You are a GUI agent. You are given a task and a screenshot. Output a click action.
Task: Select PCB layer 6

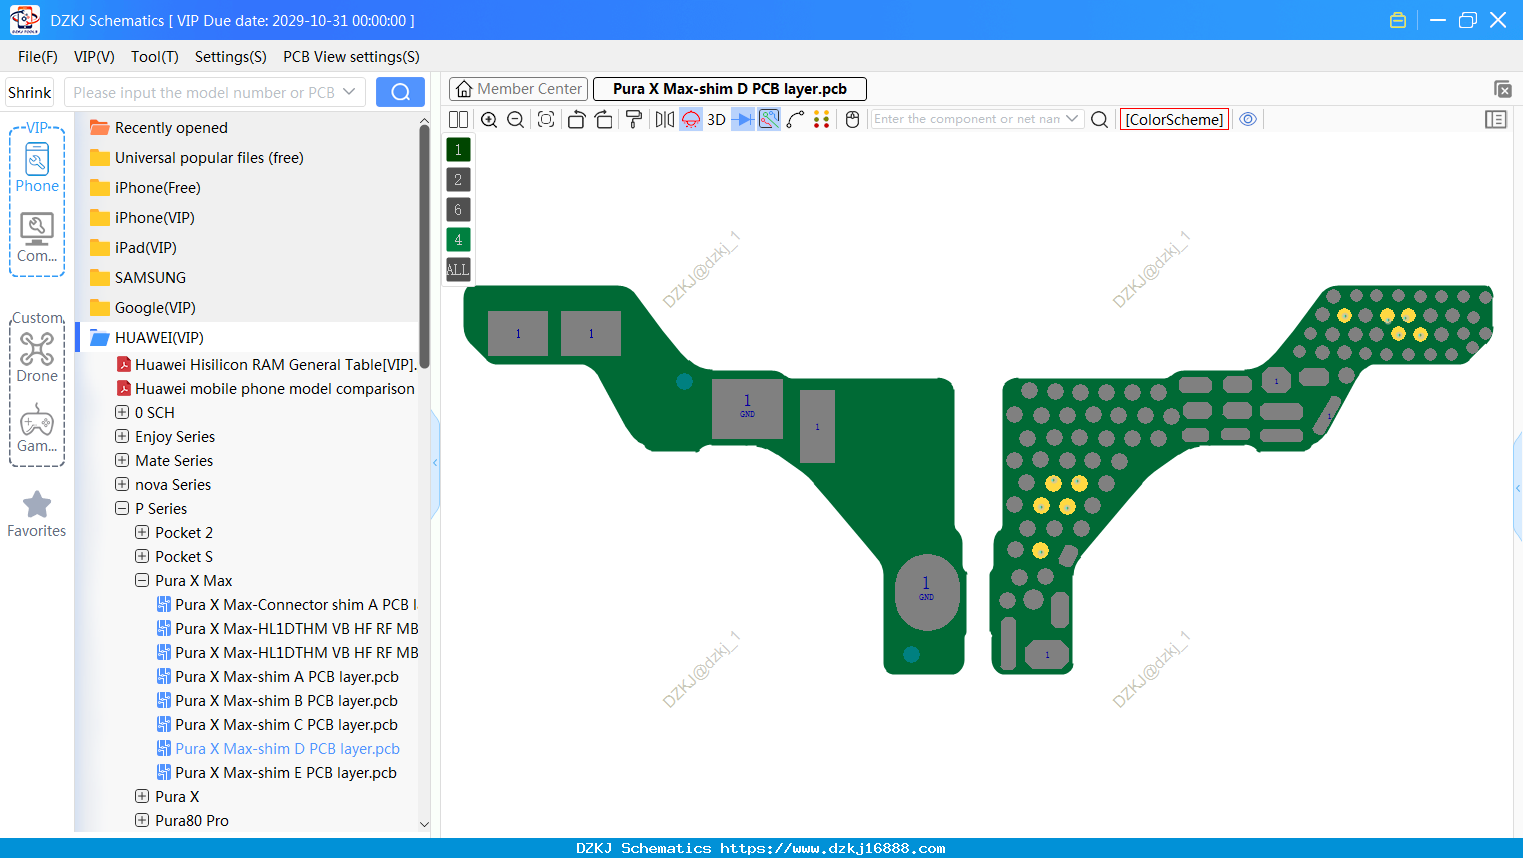click(x=458, y=210)
